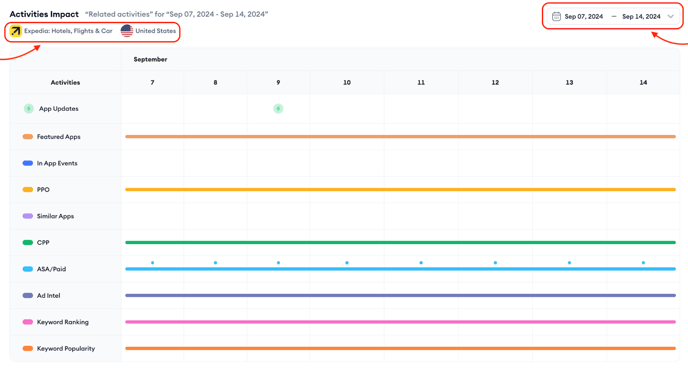This screenshot has width=688, height=370.
Task: Toggle the Similar Apps activity legend
Action: tap(48, 216)
